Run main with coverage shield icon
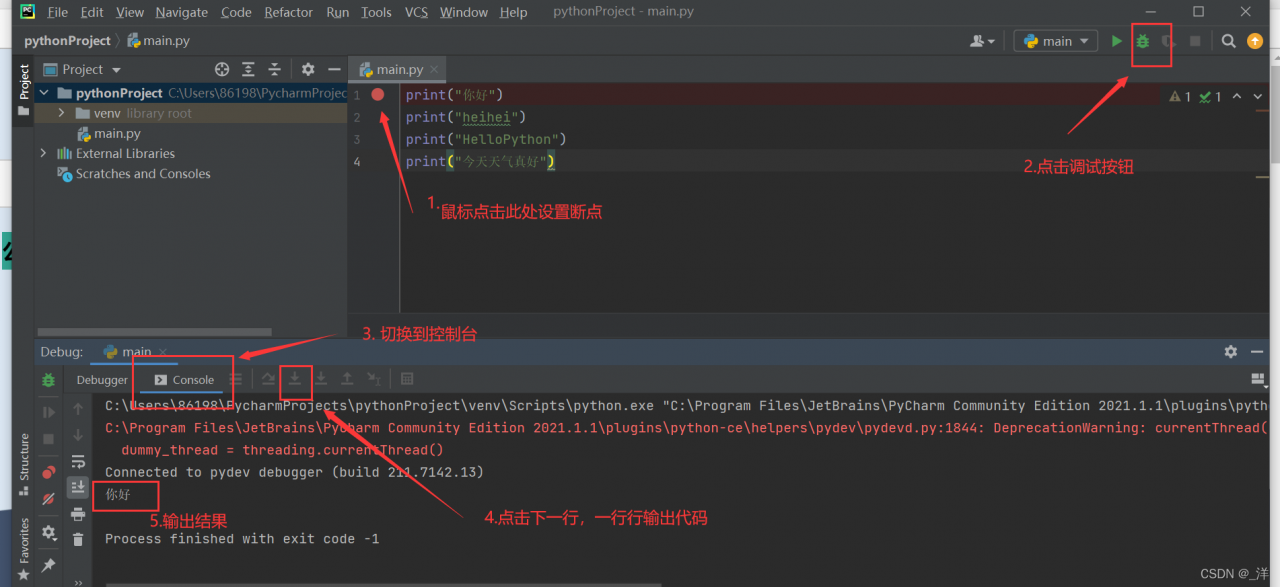The image size is (1280, 587). [x=1167, y=41]
